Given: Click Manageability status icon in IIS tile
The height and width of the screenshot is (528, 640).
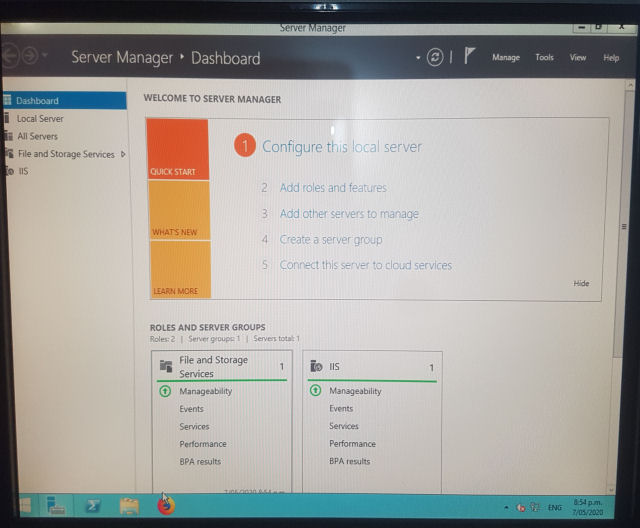Looking at the screenshot, I should click(x=315, y=390).
